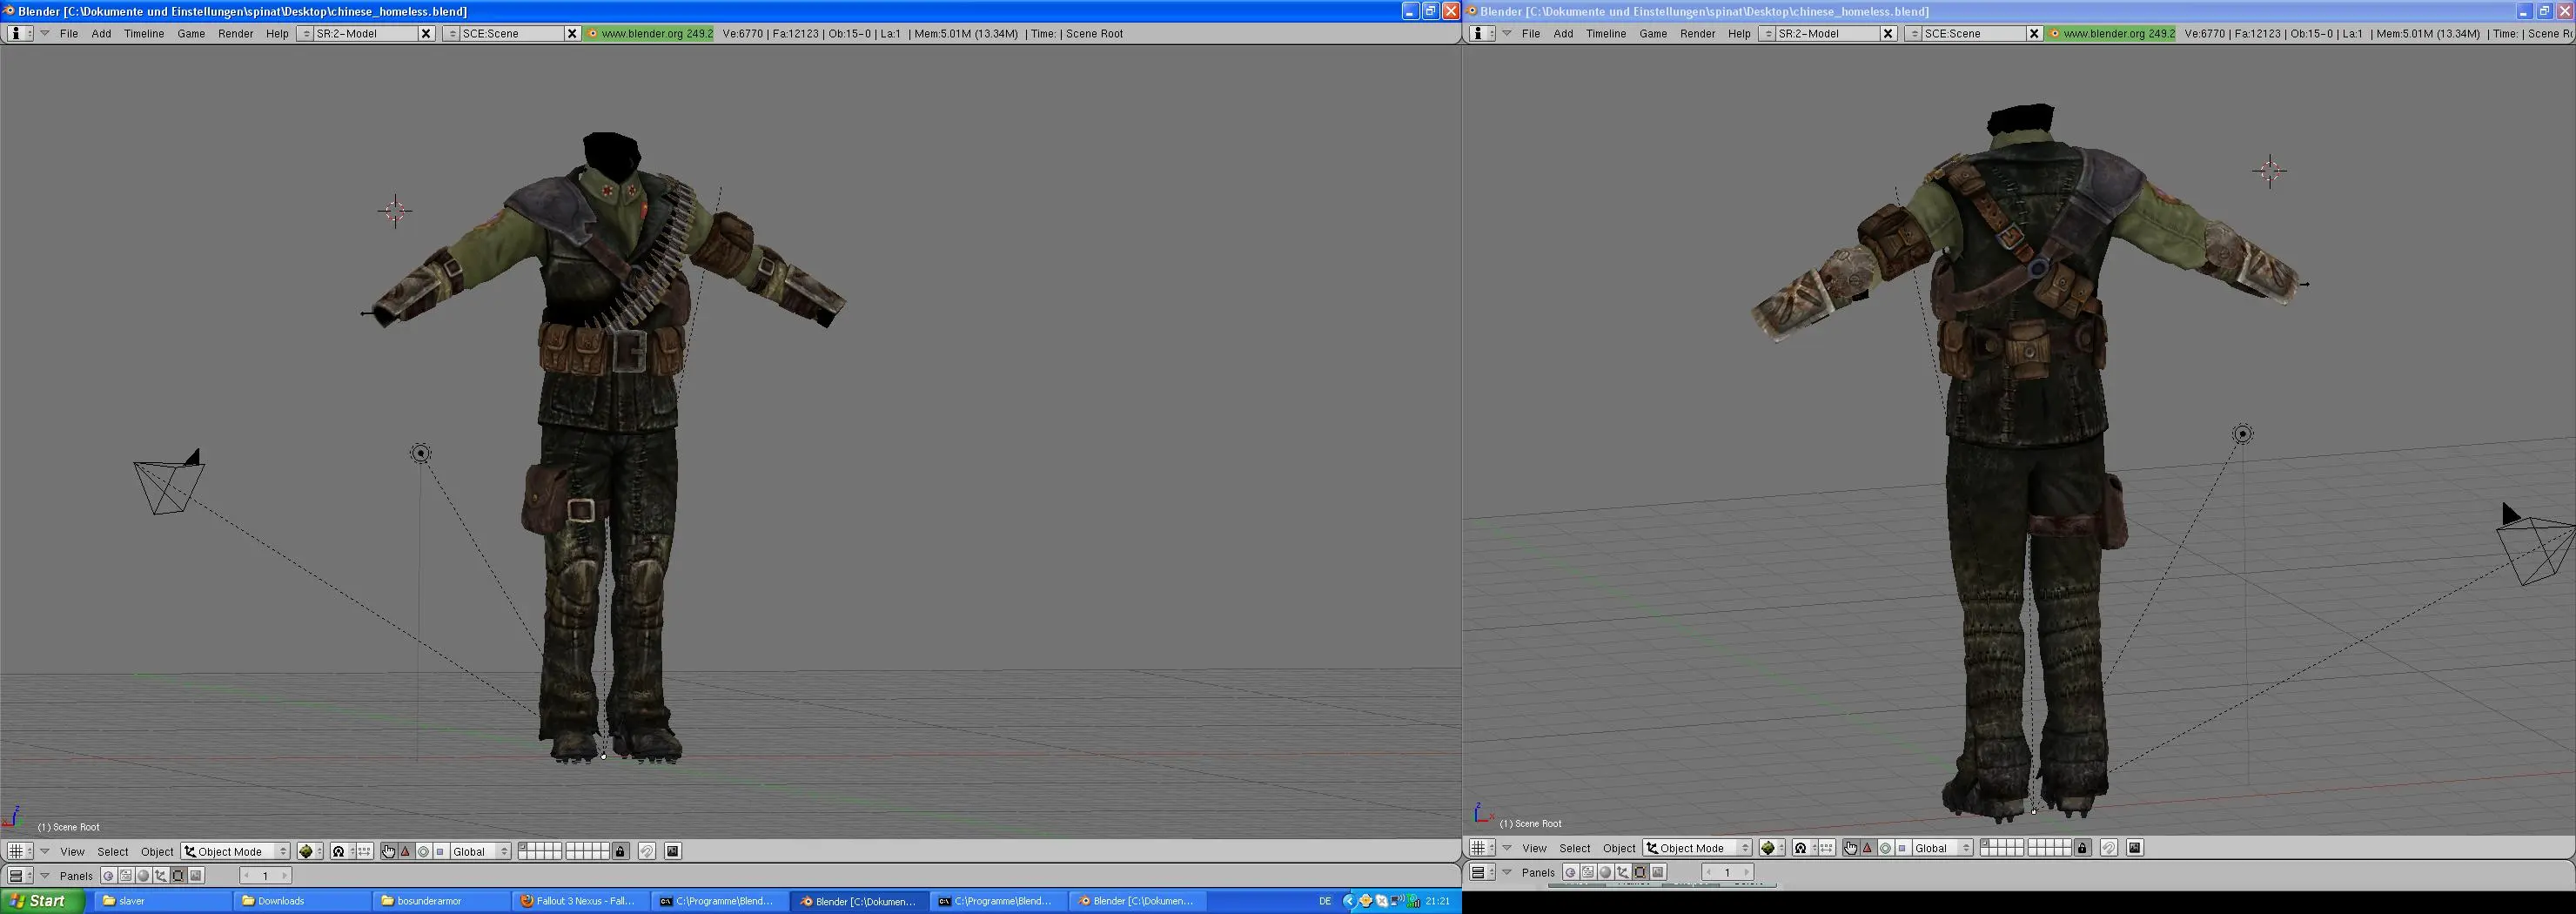This screenshot has width=2576, height=914.
Task: Enable rotate manipulator ring in right window
Action: [1886, 848]
